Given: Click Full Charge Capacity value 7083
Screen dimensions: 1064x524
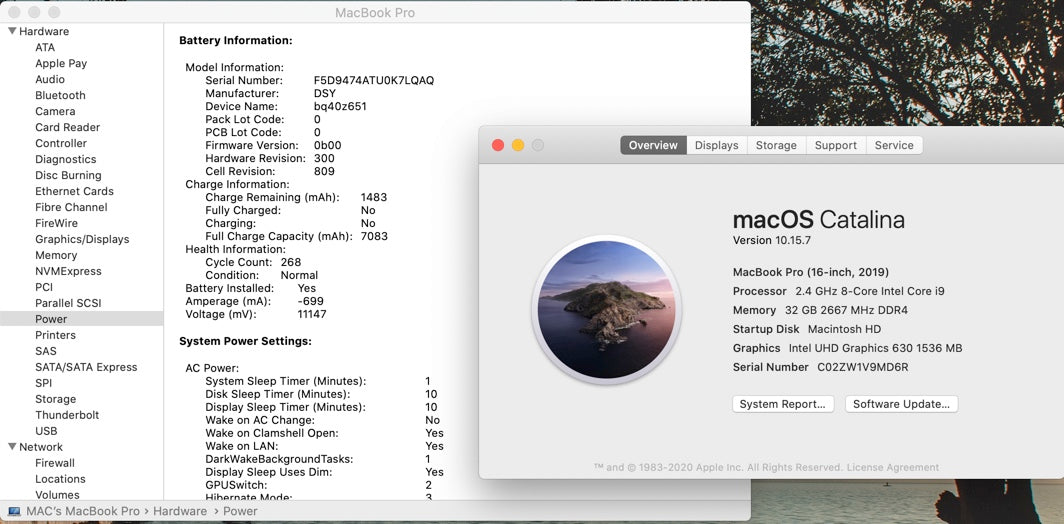Looking at the screenshot, I should pos(374,236).
